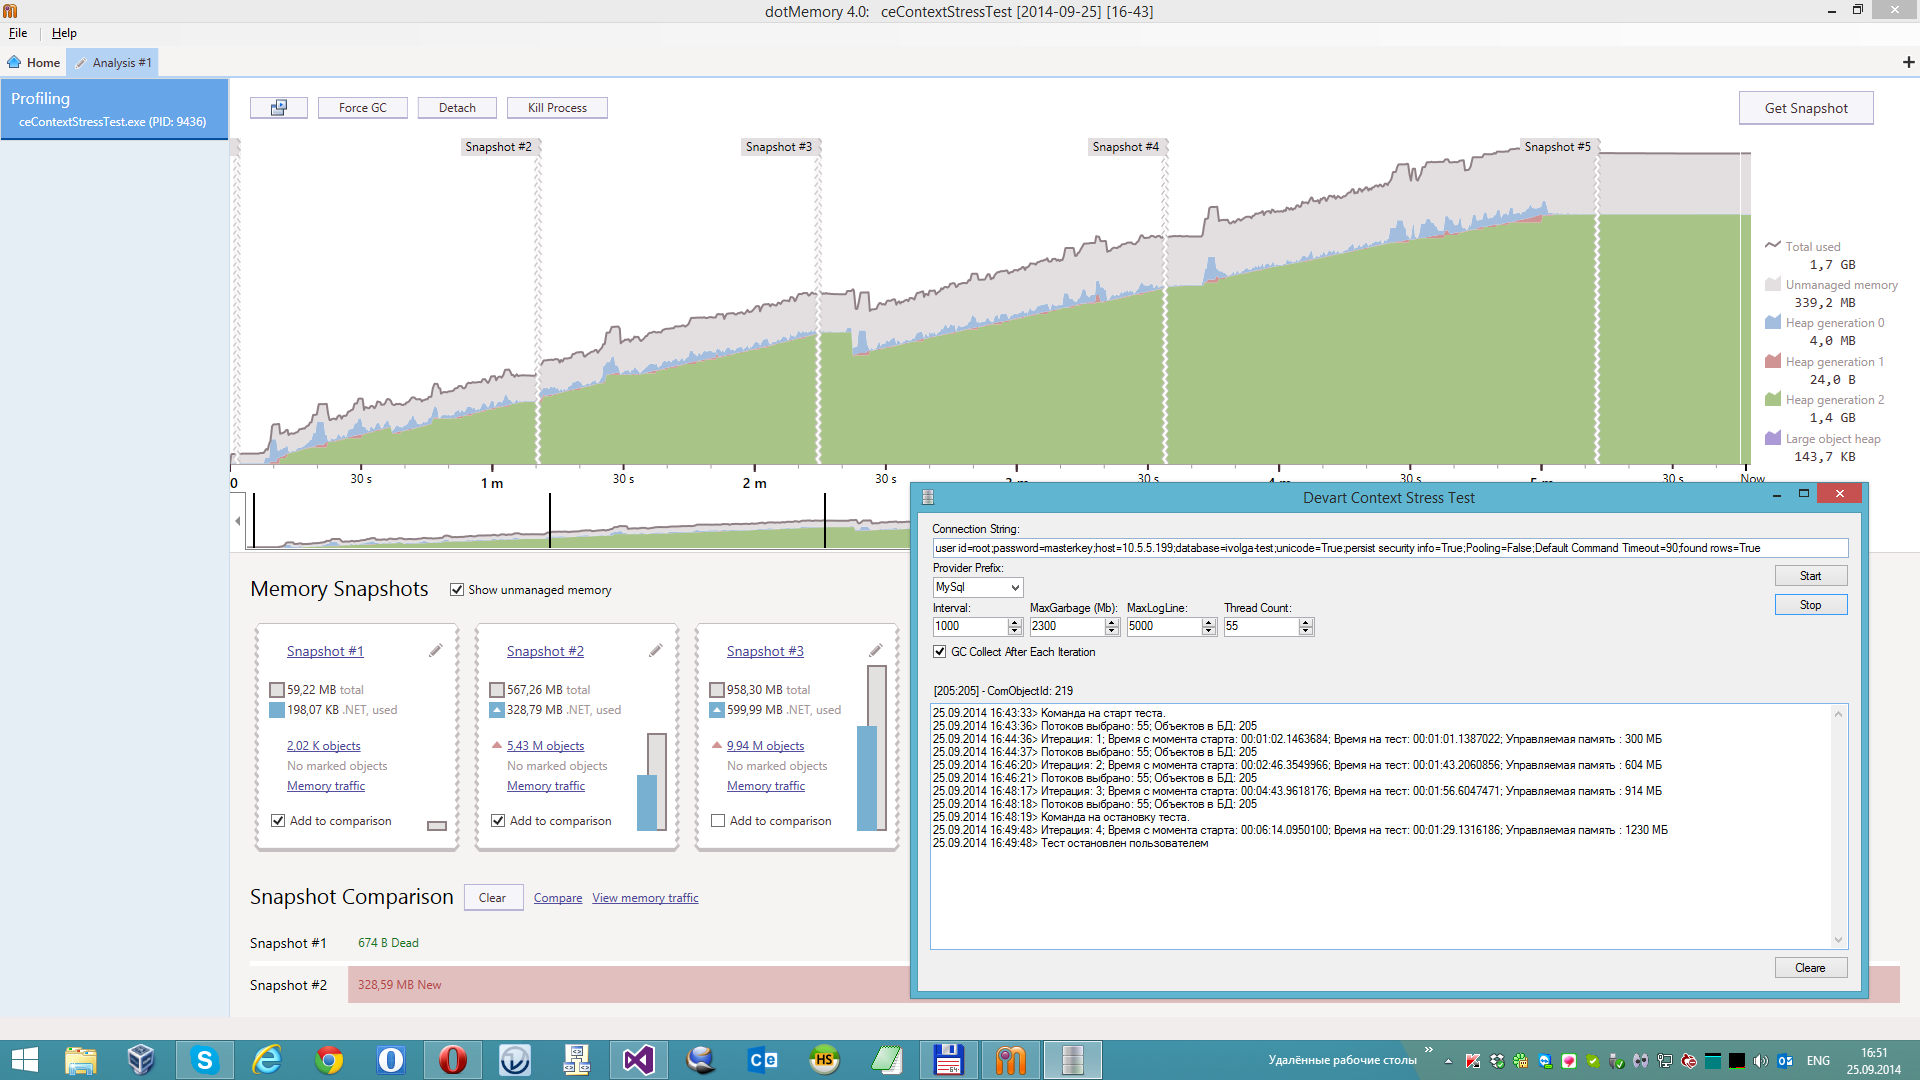Switch to the Analysis #1 tab

[113, 62]
